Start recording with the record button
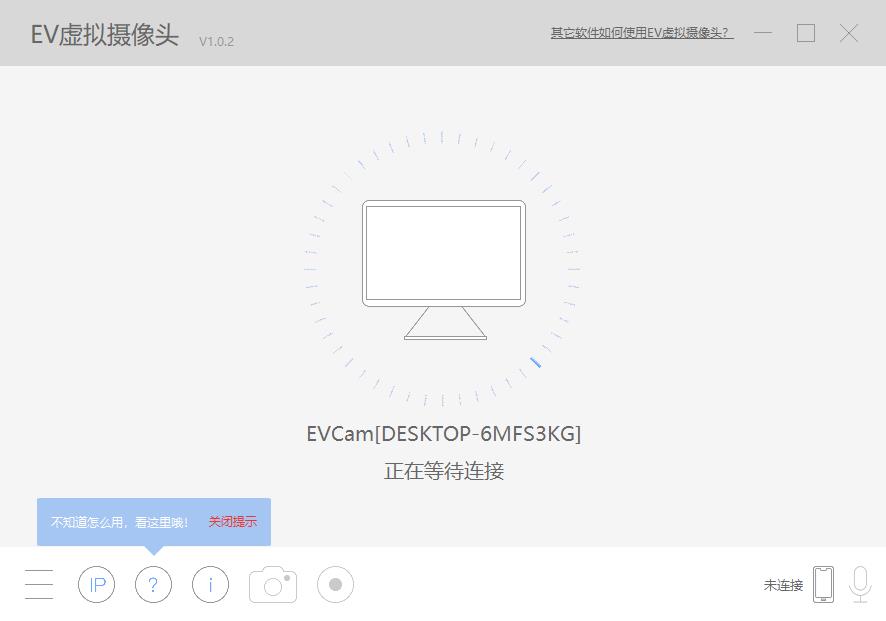Image resolution: width=886 pixels, height=621 pixels. (x=335, y=584)
